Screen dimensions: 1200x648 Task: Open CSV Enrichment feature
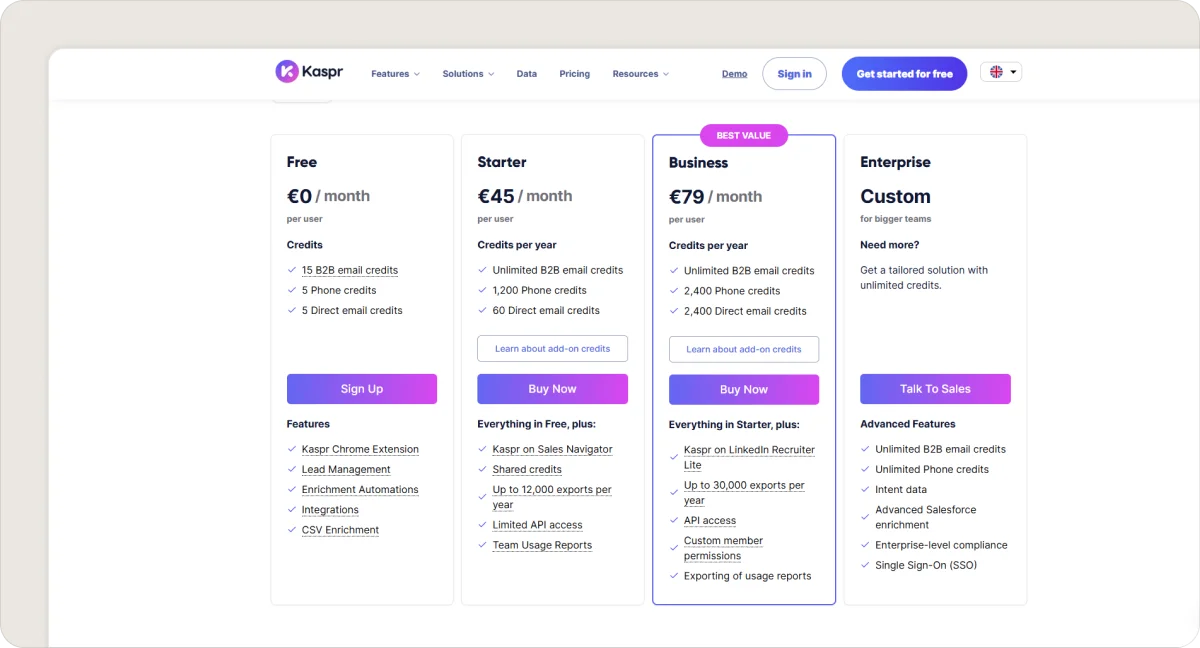tap(340, 530)
